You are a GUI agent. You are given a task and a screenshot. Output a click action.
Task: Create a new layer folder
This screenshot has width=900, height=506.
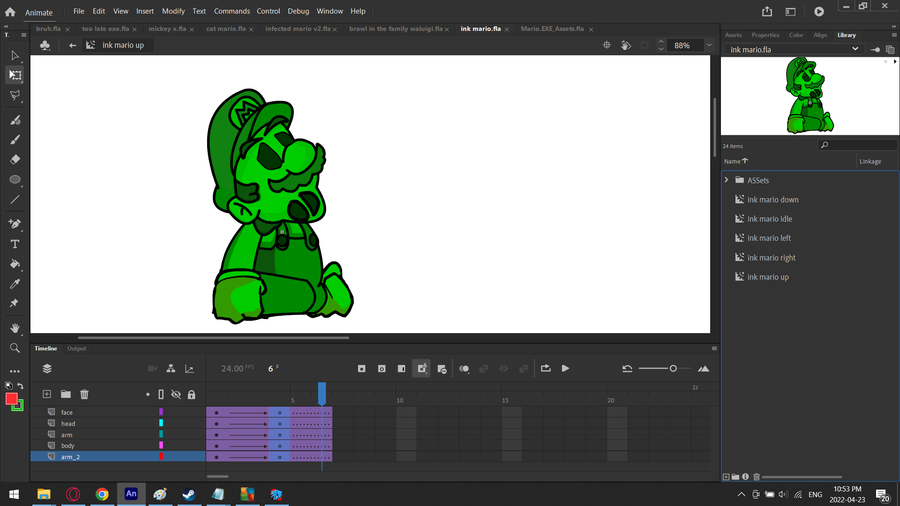pyautogui.click(x=66, y=394)
